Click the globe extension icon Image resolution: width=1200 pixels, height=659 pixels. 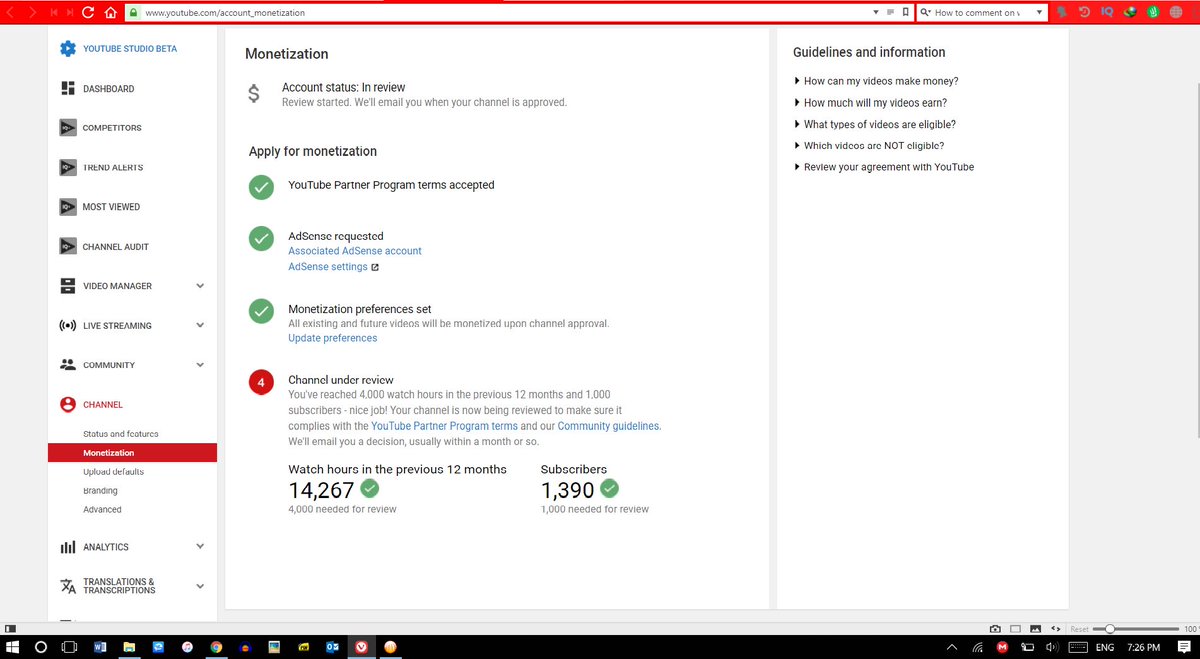[1176, 13]
